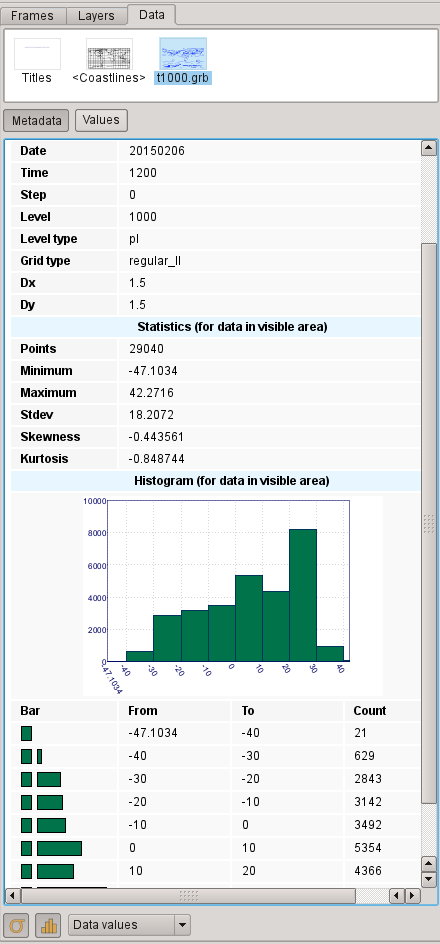Toggle the statistics sigma icon button
The image size is (440, 944).
tap(16, 925)
